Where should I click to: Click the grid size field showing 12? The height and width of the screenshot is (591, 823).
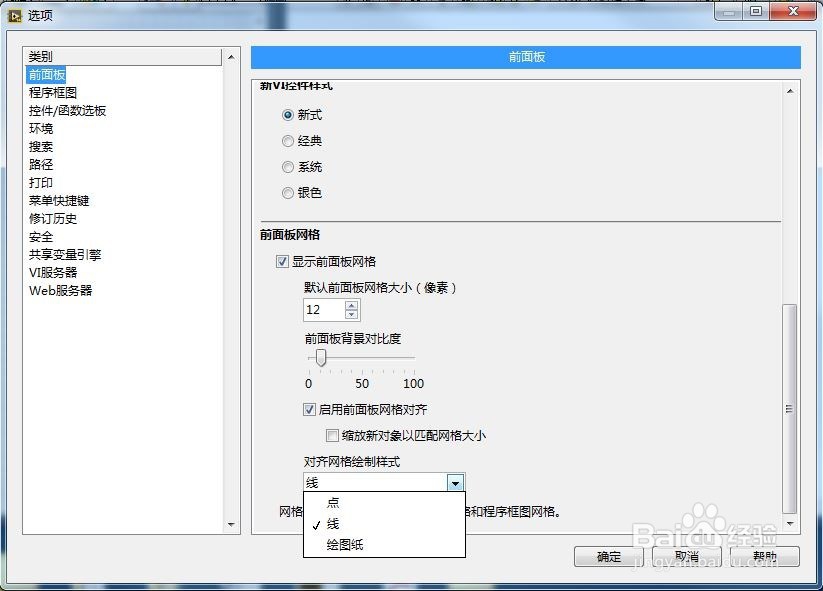pos(324,310)
